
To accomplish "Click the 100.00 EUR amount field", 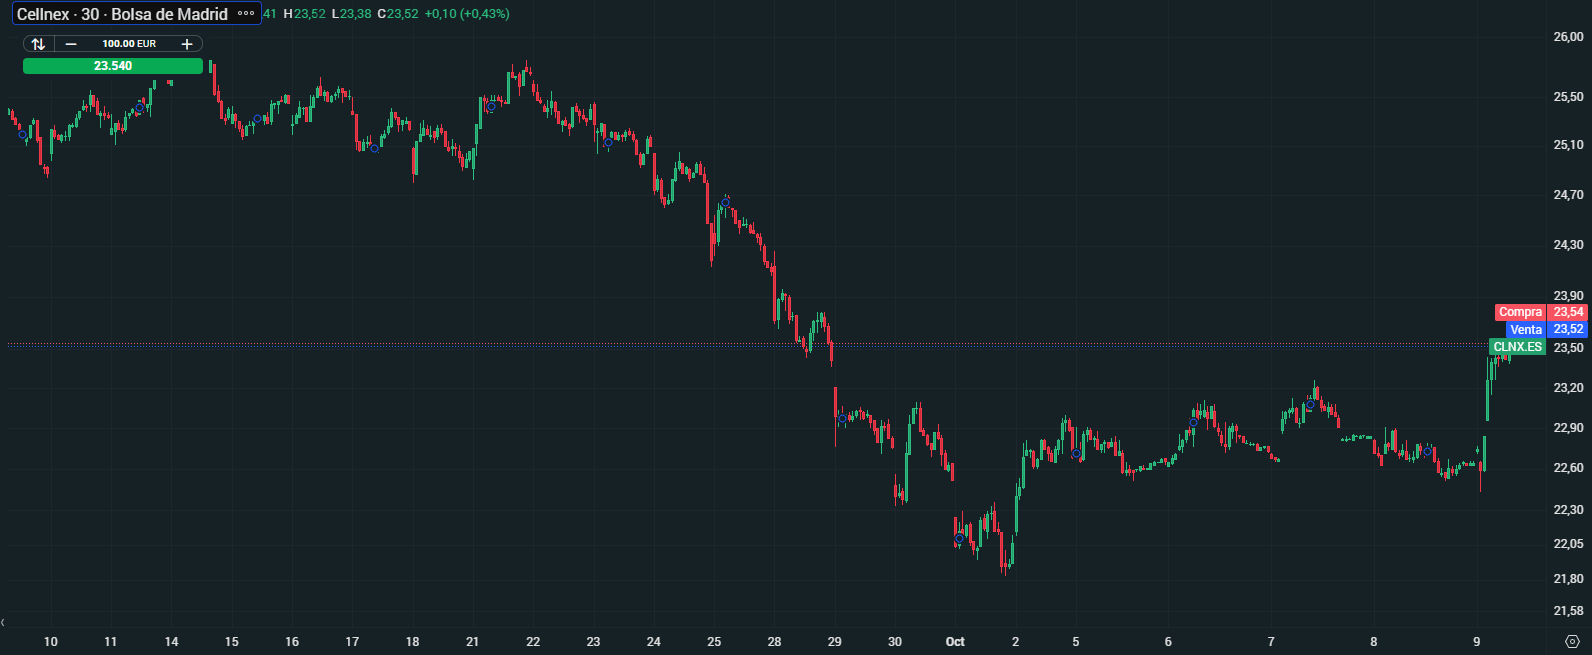I will (129, 44).
